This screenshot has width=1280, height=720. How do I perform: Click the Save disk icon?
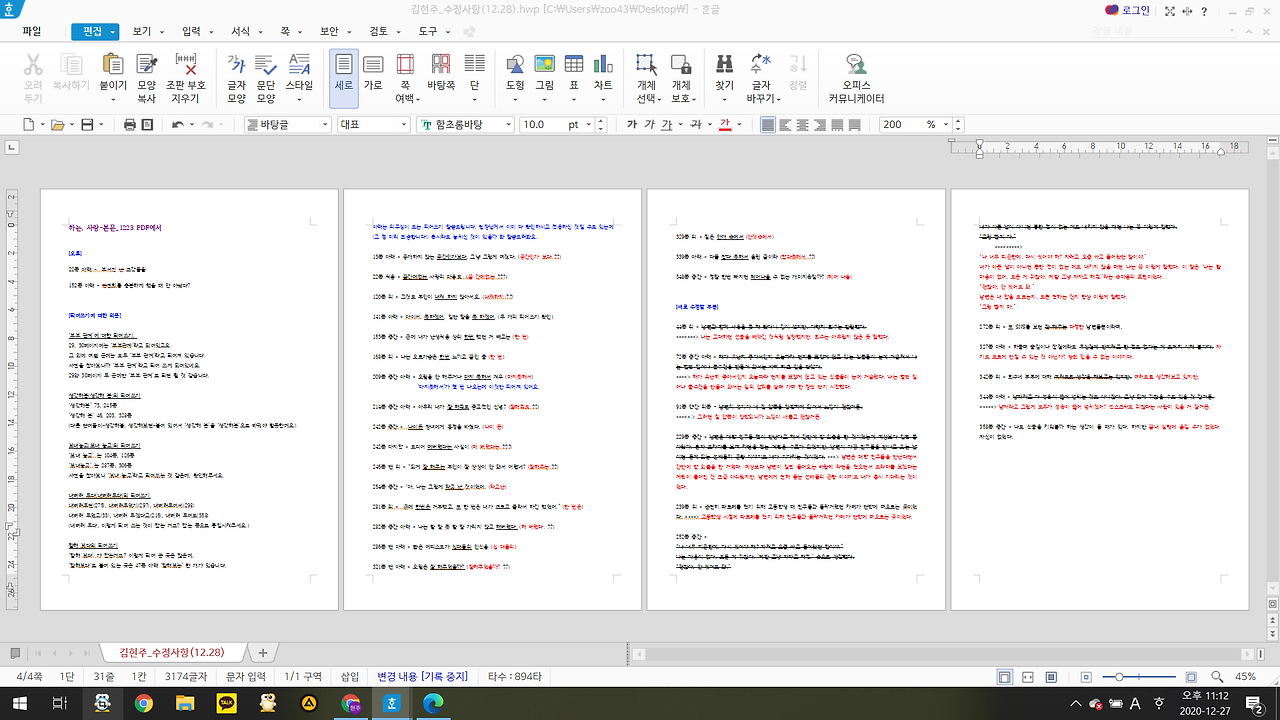point(87,125)
